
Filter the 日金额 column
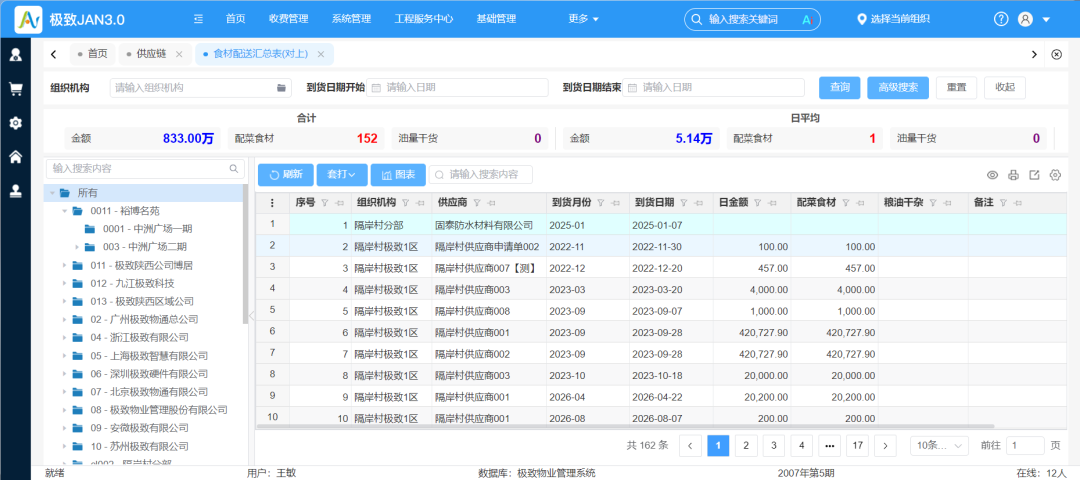[757, 203]
